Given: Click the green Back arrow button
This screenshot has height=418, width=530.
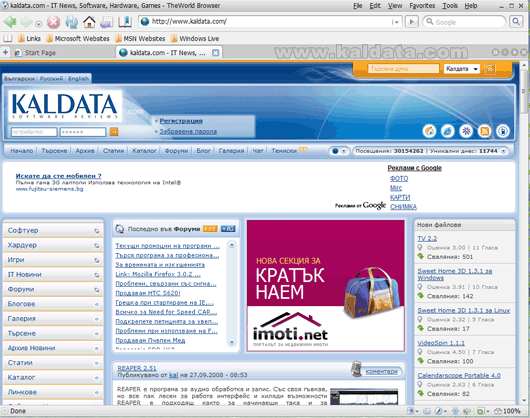Looking at the screenshot, I should (10, 22).
